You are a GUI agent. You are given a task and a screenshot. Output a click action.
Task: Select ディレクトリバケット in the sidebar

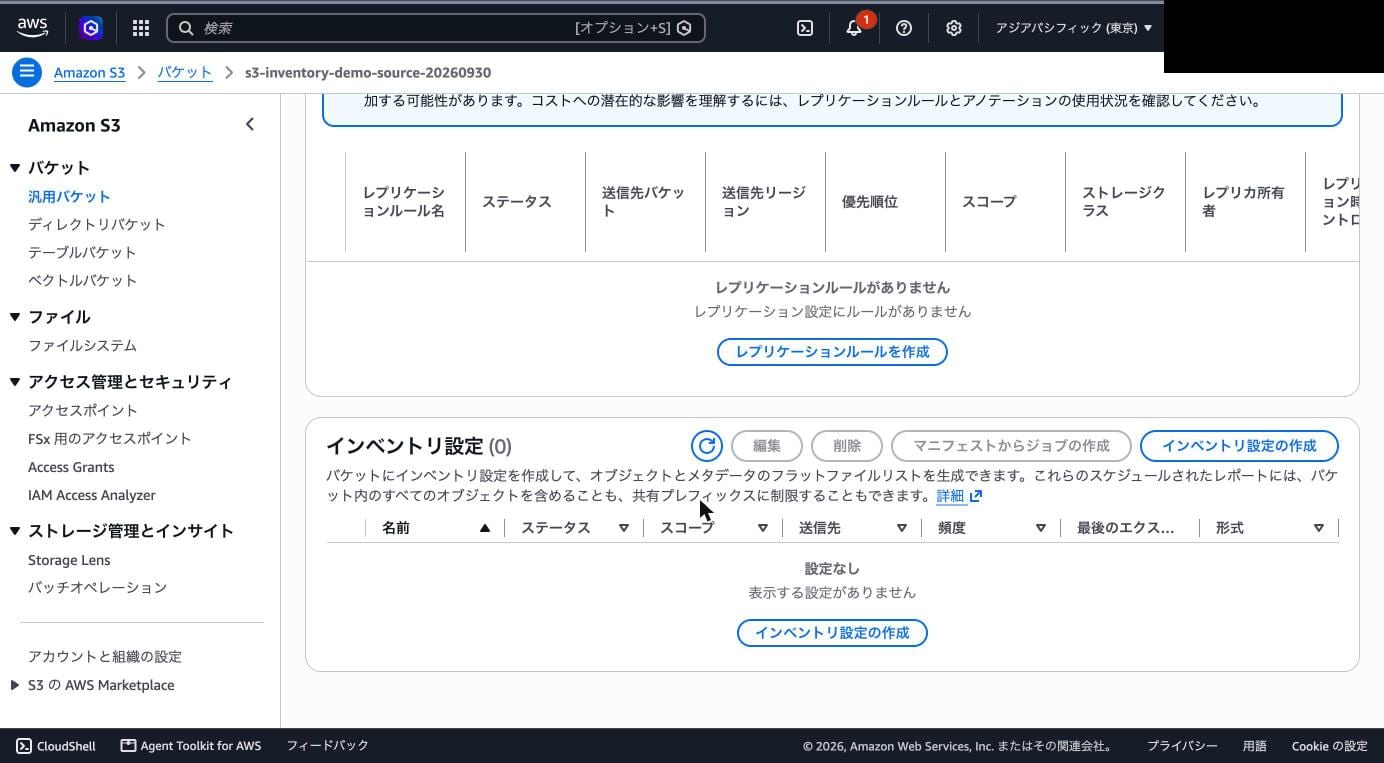coord(97,225)
